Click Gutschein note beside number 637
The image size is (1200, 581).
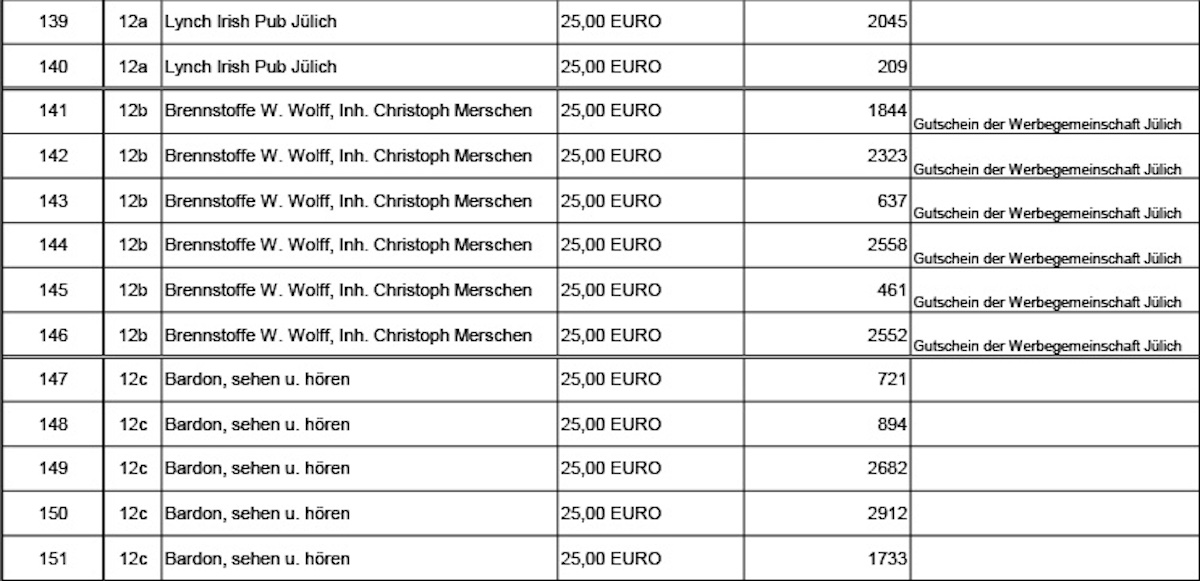(1047, 214)
